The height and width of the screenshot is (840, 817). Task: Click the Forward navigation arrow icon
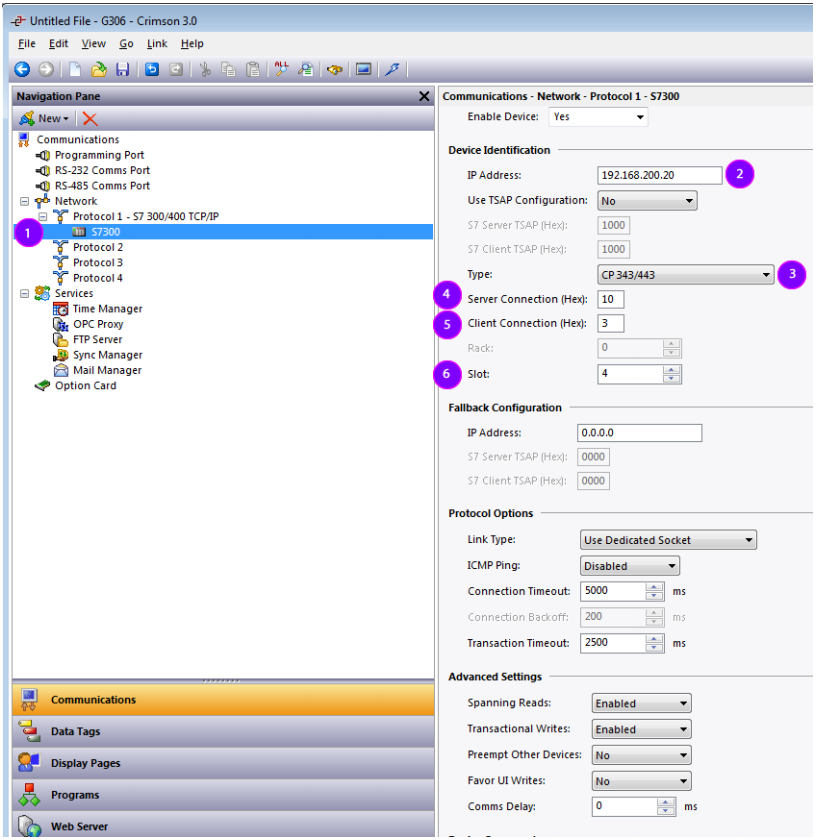47,69
